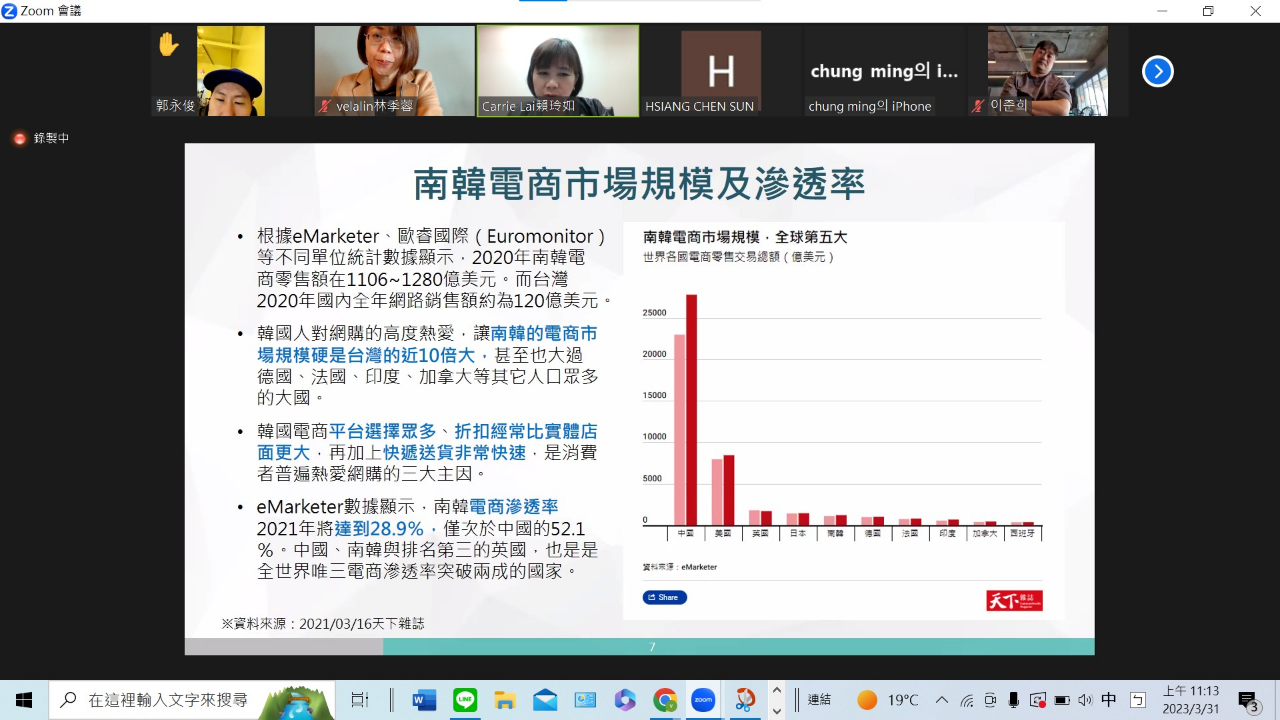Click the Windows Start button
Image resolution: width=1280 pixels, height=720 pixels.
tap(24, 700)
